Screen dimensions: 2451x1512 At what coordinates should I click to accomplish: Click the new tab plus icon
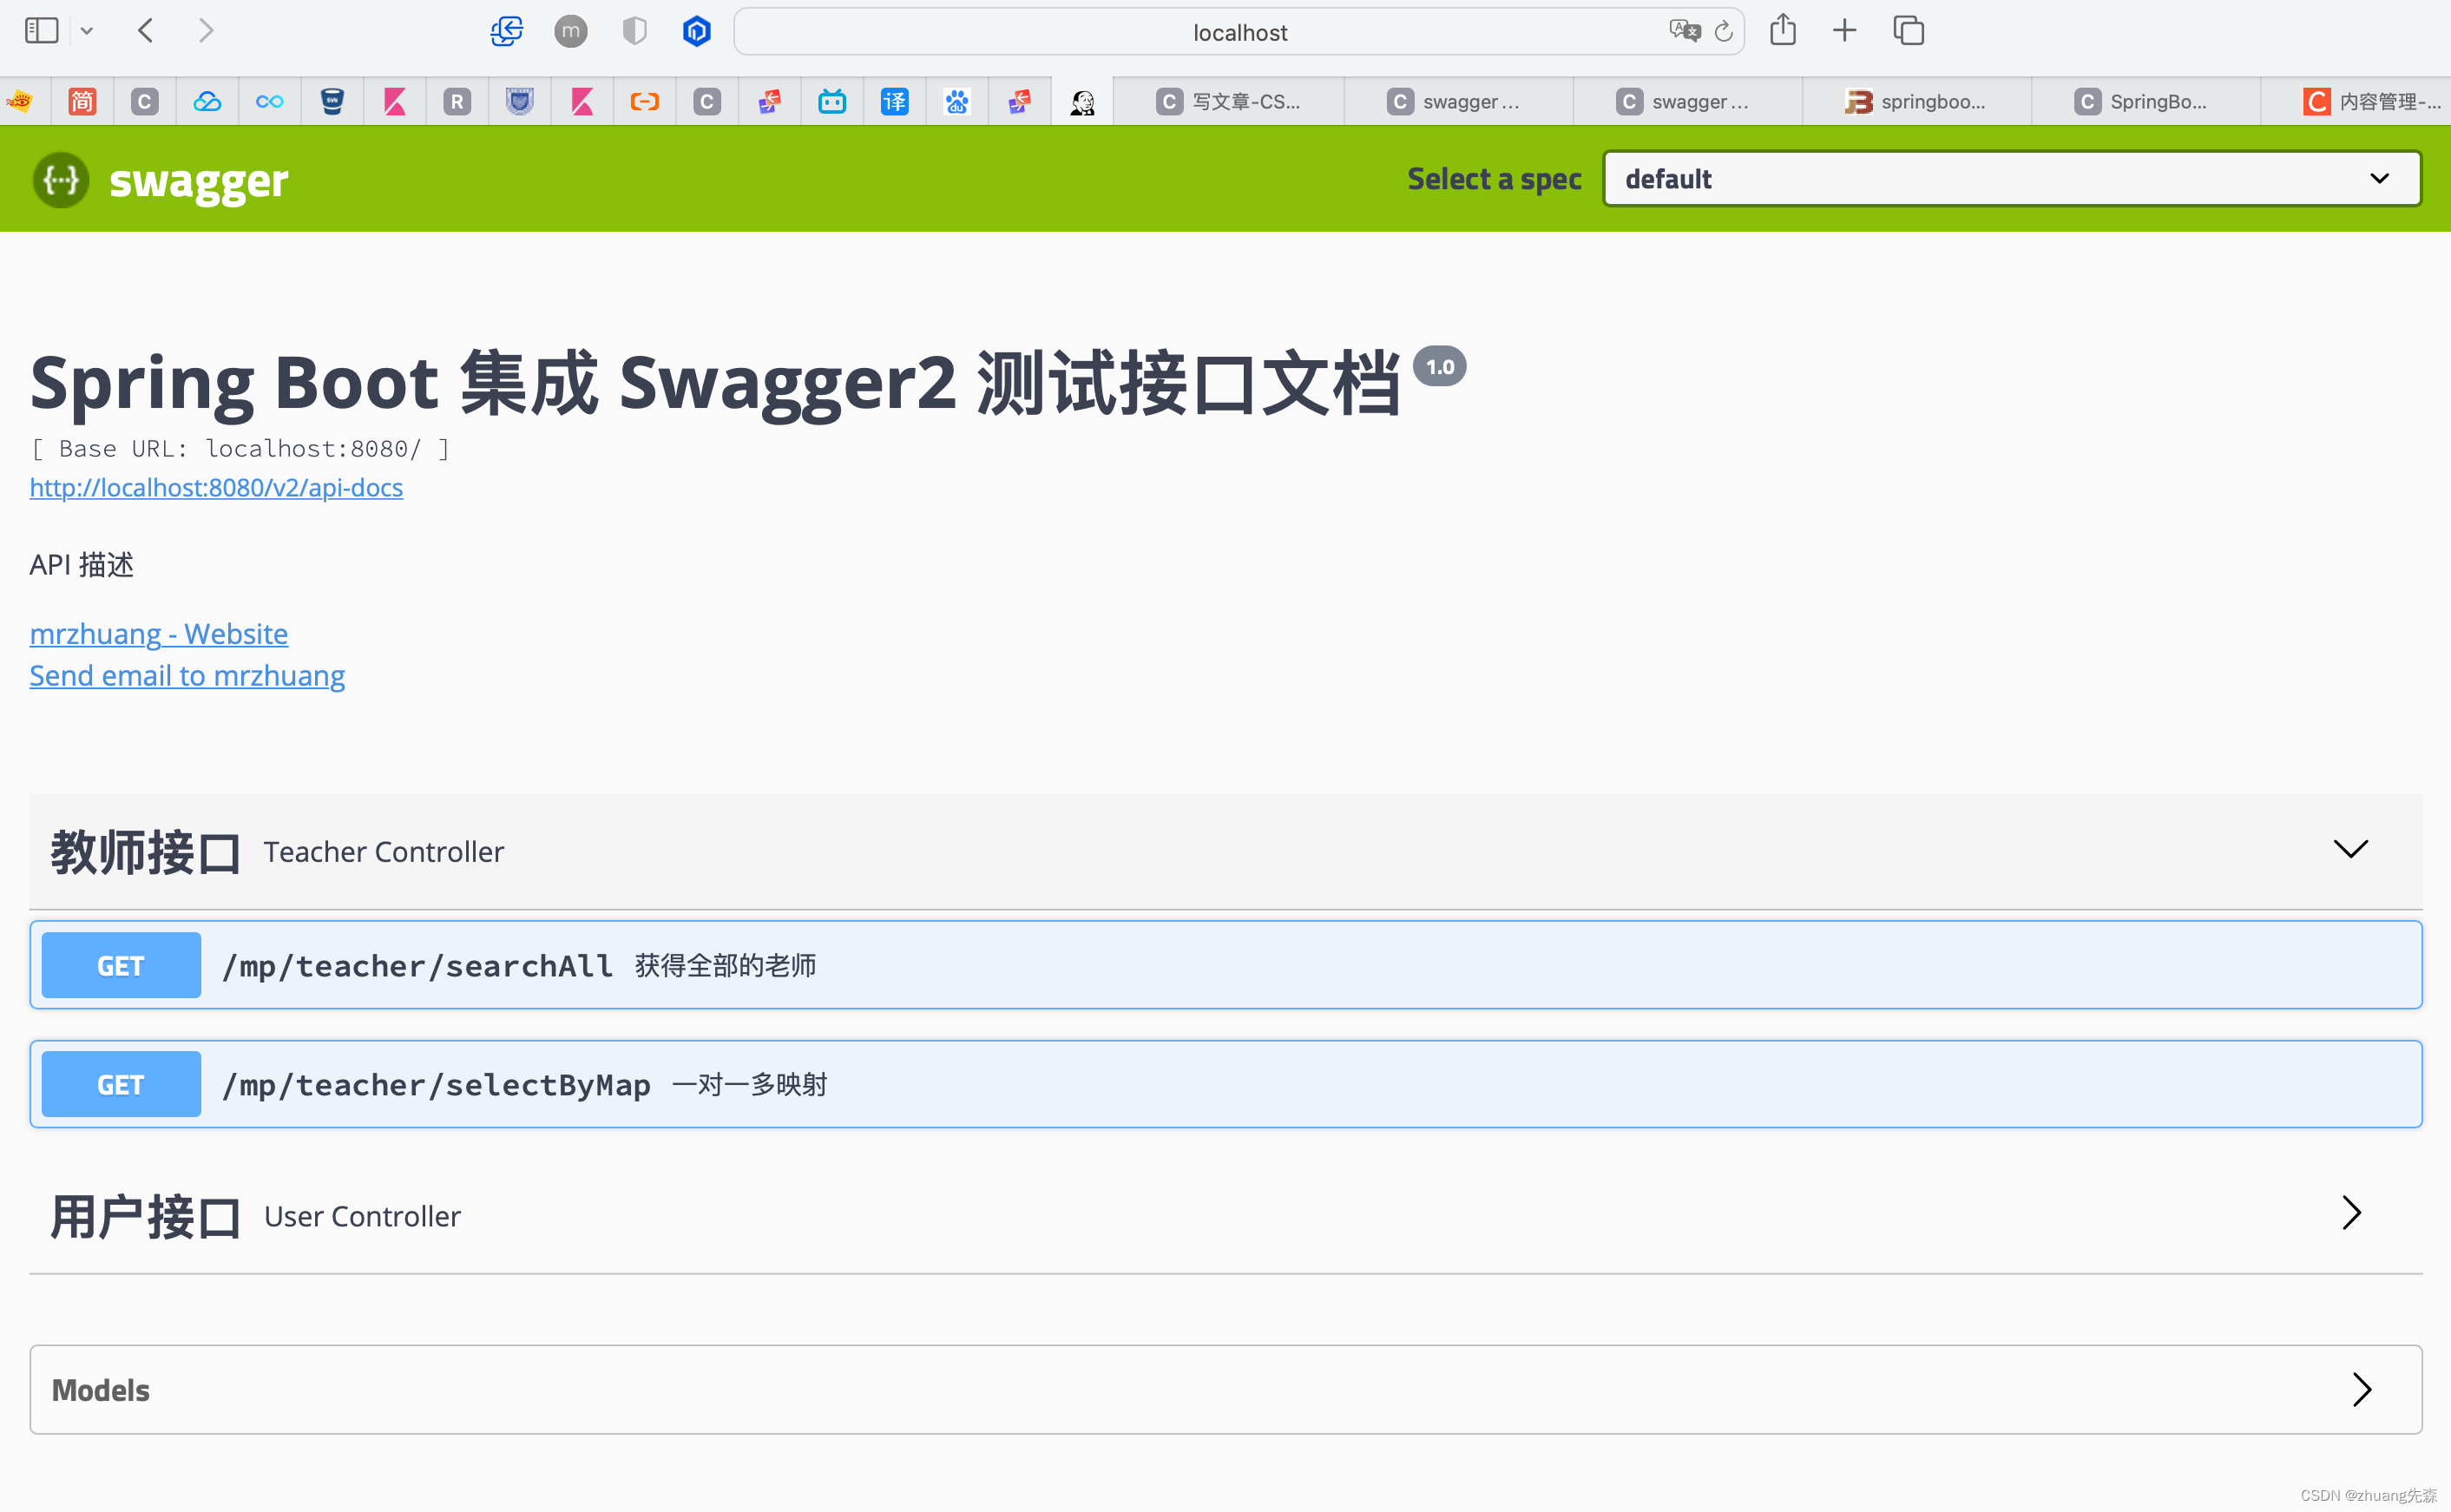pyautogui.click(x=1844, y=31)
